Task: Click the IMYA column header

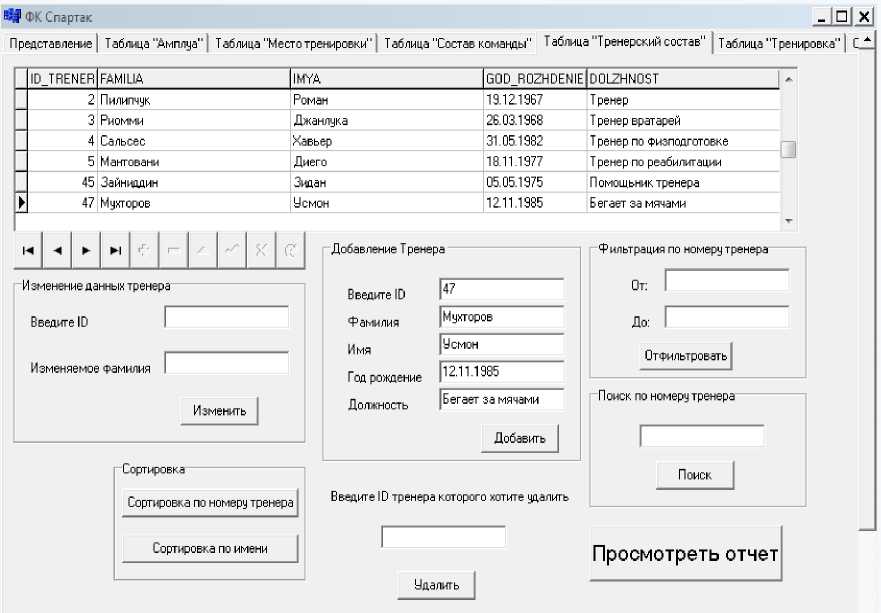Action: pos(387,79)
